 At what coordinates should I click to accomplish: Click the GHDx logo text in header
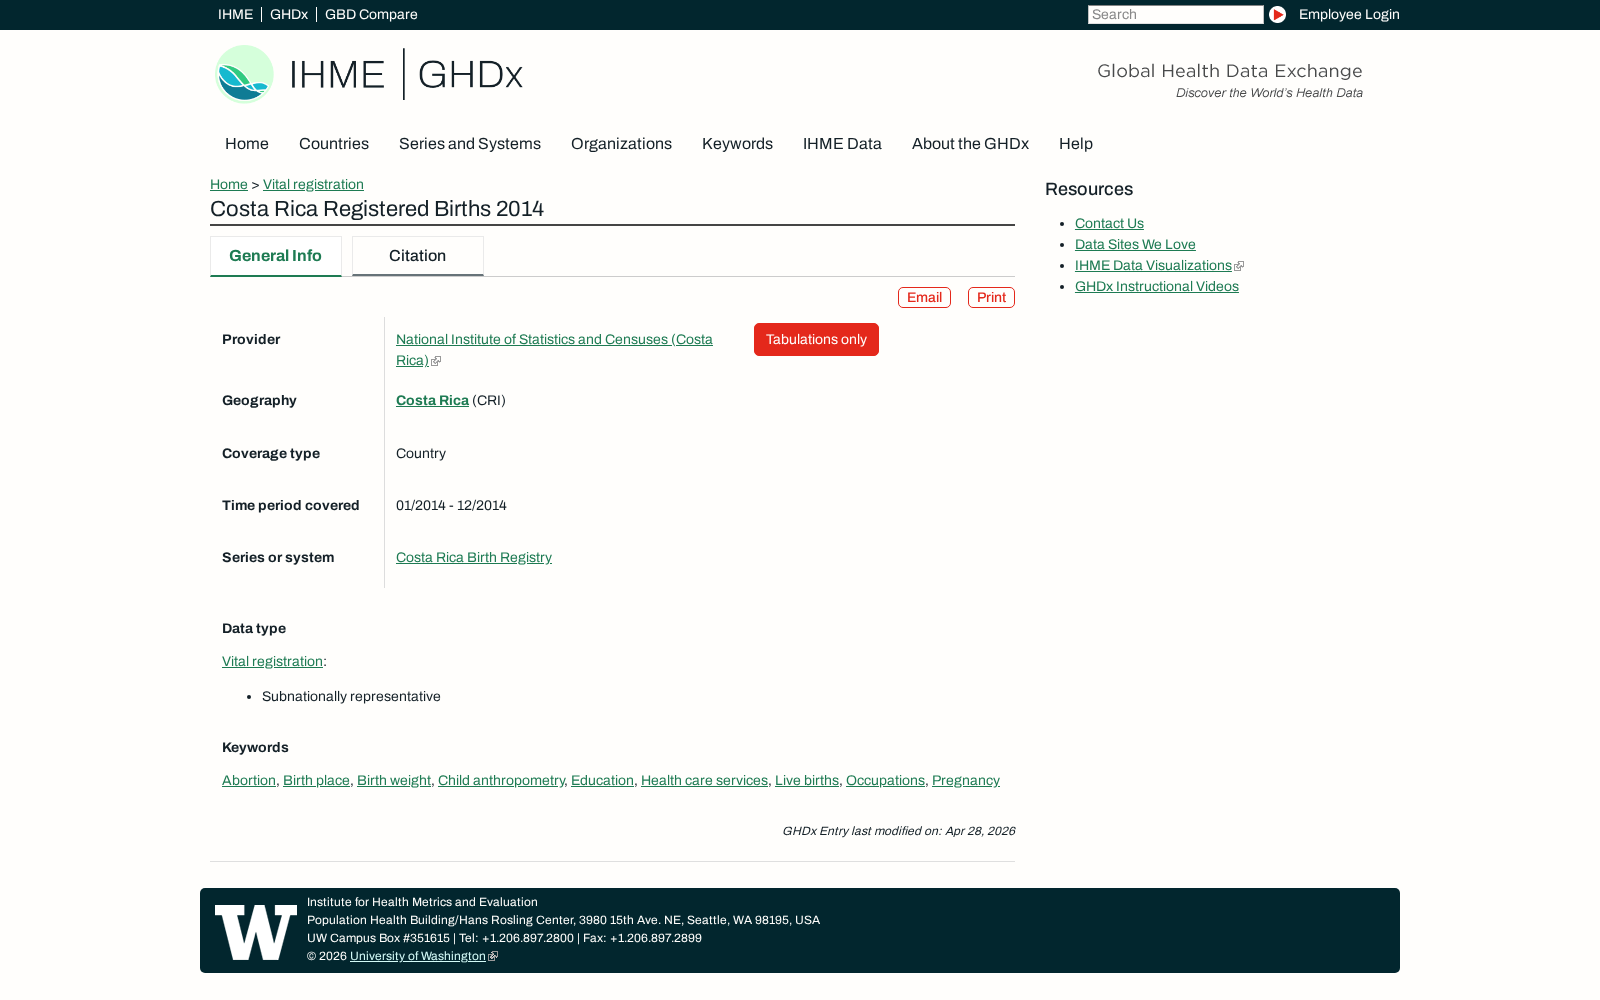pos(470,75)
